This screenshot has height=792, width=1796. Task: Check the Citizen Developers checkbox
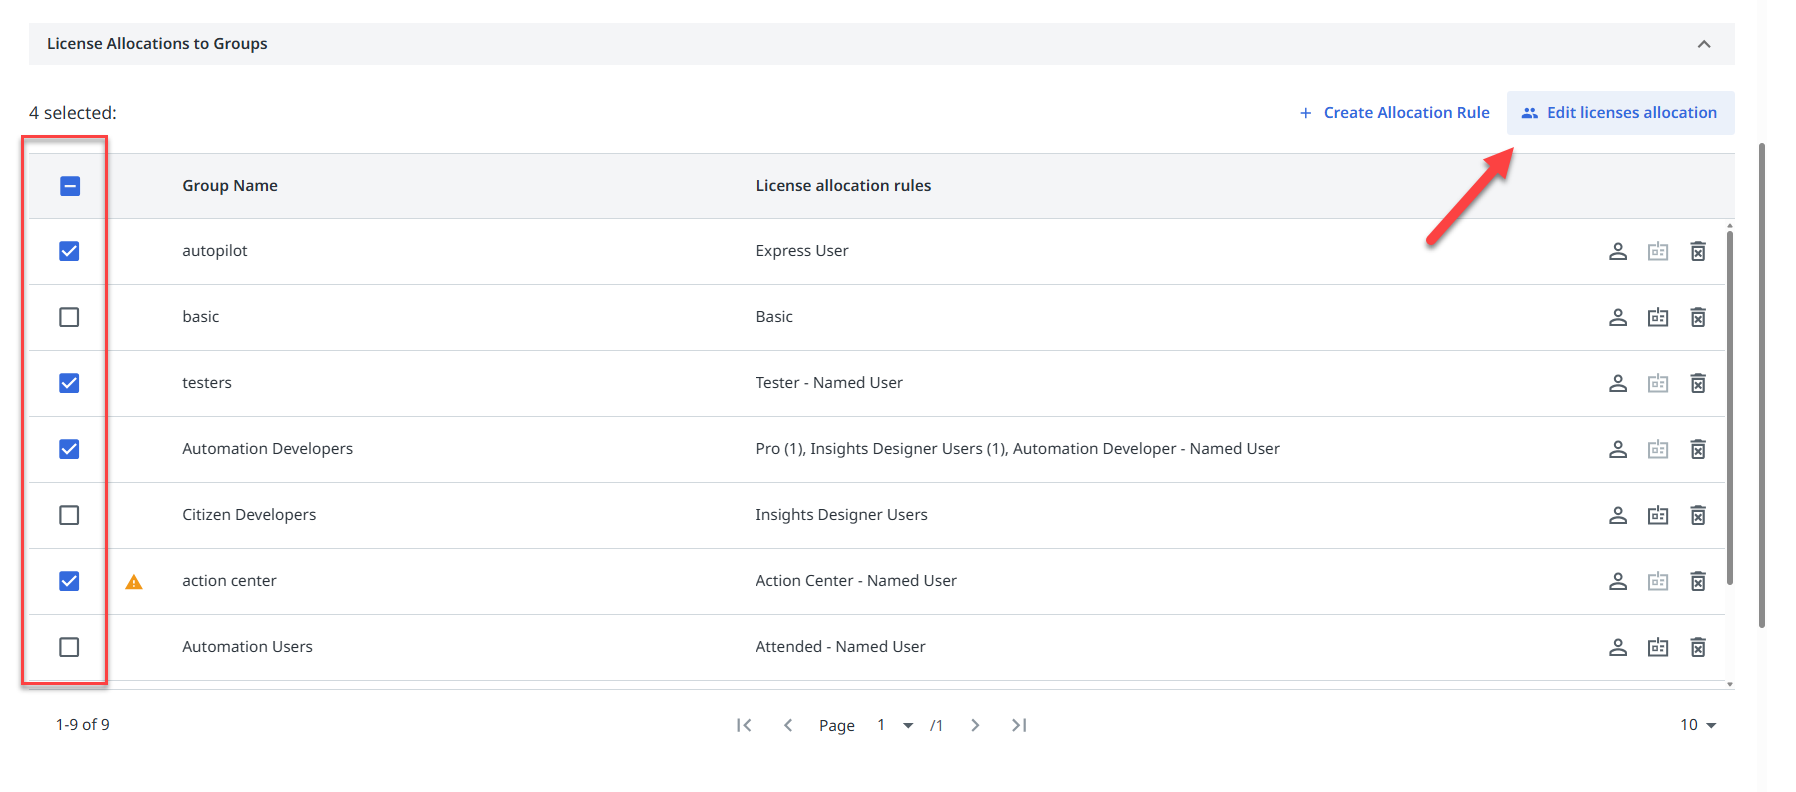click(x=69, y=515)
